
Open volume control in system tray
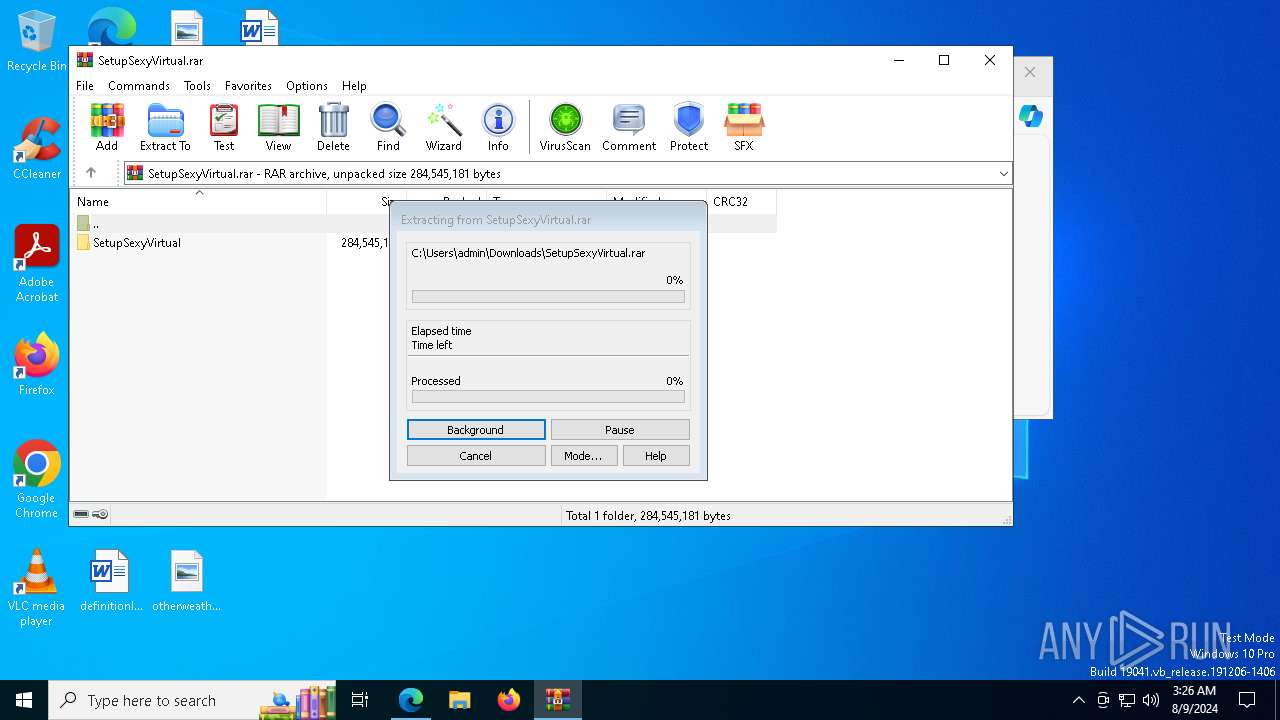click(1151, 700)
